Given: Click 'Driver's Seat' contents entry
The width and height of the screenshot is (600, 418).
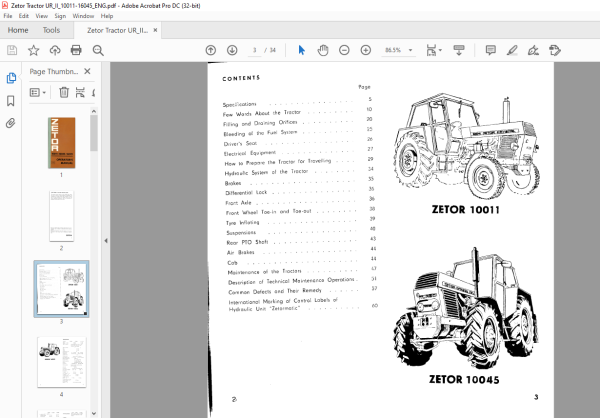Looking at the screenshot, I should point(240,144).
